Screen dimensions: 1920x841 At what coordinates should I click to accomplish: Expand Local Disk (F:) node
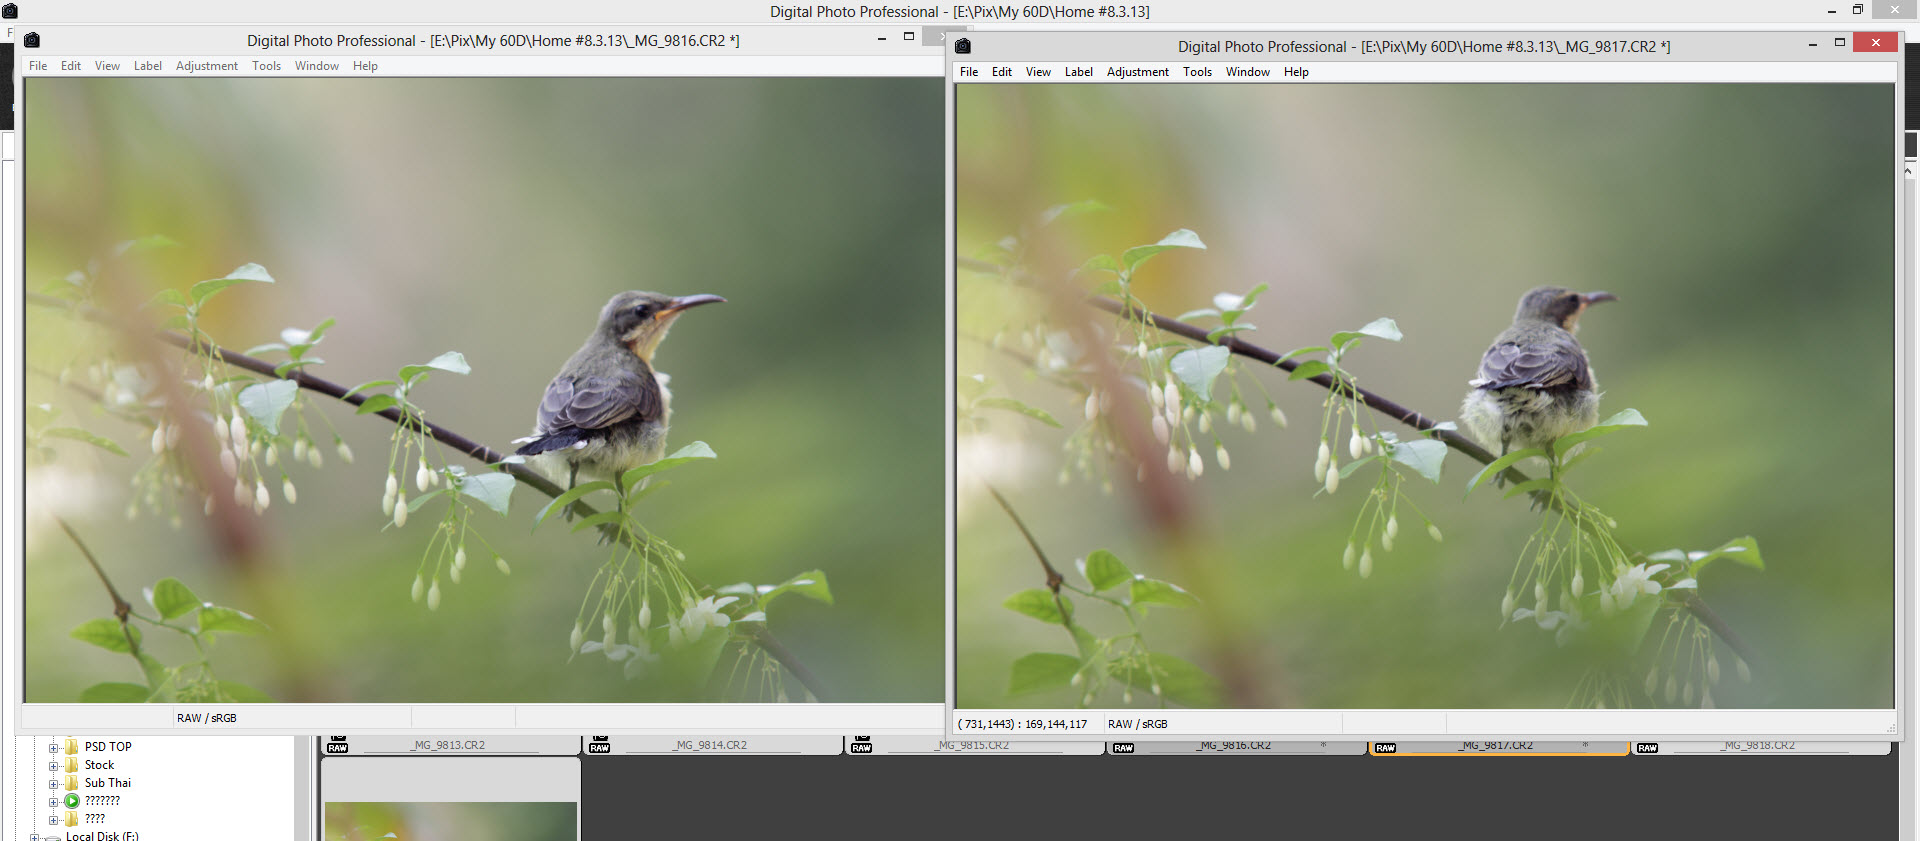[x=35, y=838]
